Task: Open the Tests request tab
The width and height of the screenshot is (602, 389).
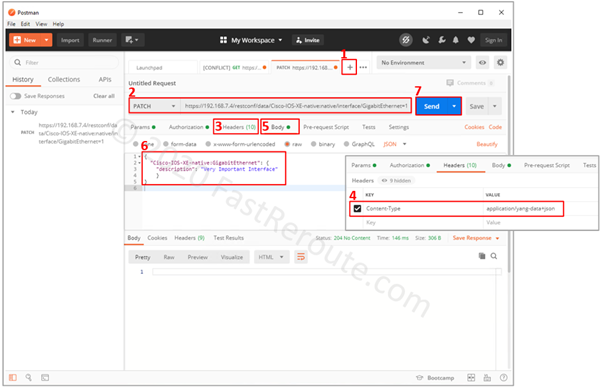Action: 369,127
